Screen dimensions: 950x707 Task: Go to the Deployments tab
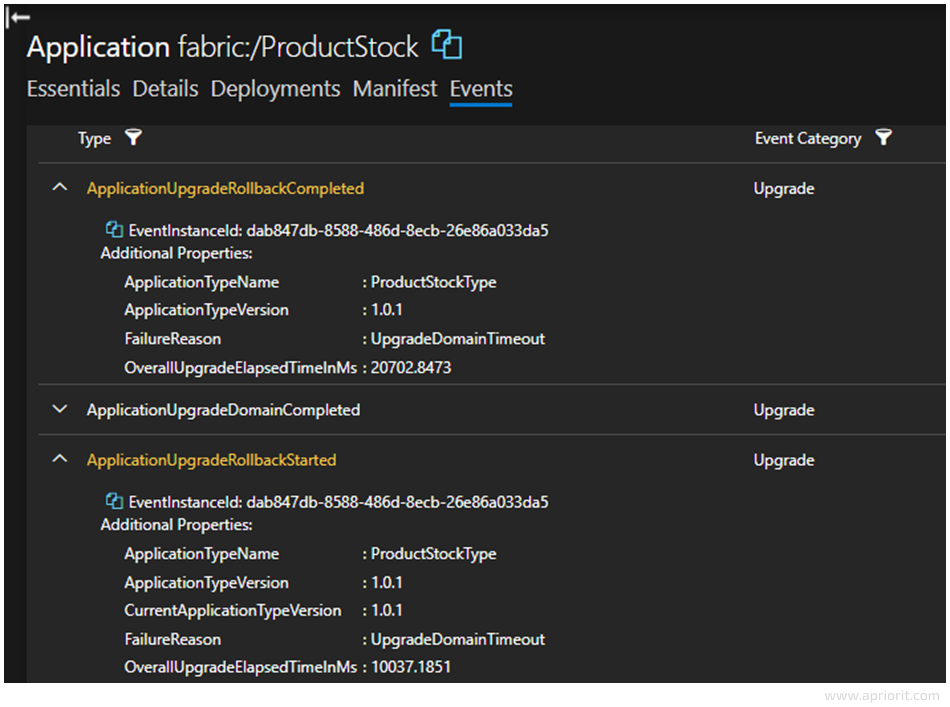tap(275, 89)
